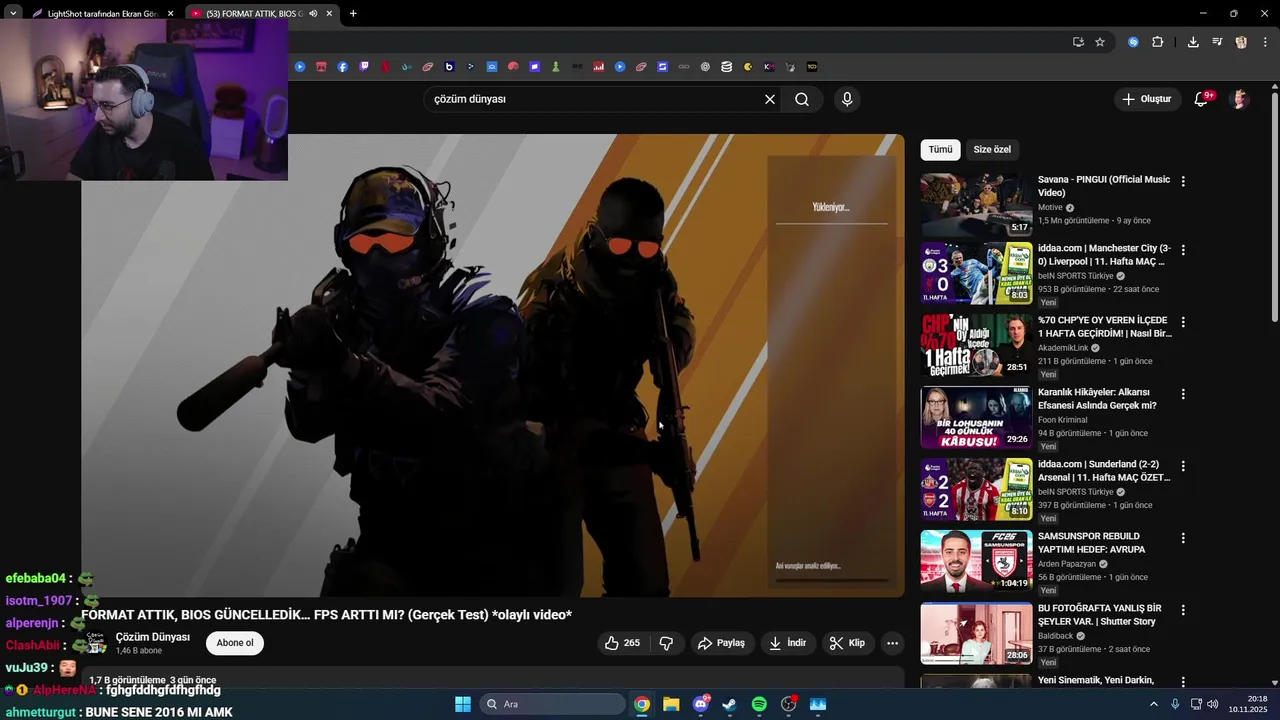Open 'BU FOTOĞRAFTA YANLIŞ BİR ŞEYLER VAR' title
1280x720 pixels.
[1100, 615]
